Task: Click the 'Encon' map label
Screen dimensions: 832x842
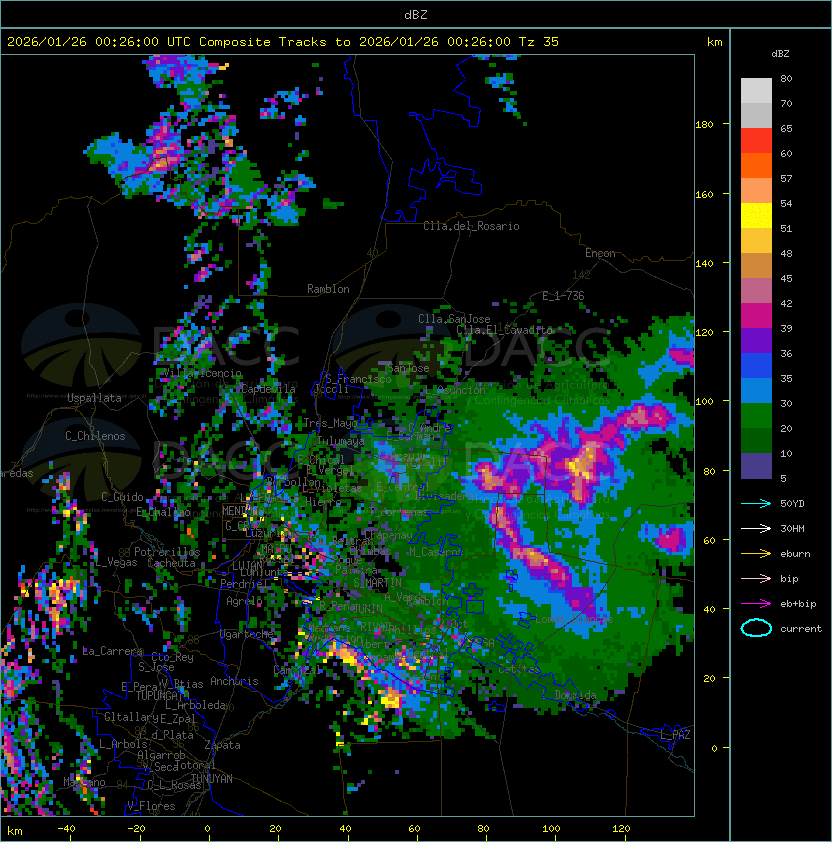Action: pyautogui.click(x=600, y=253)
